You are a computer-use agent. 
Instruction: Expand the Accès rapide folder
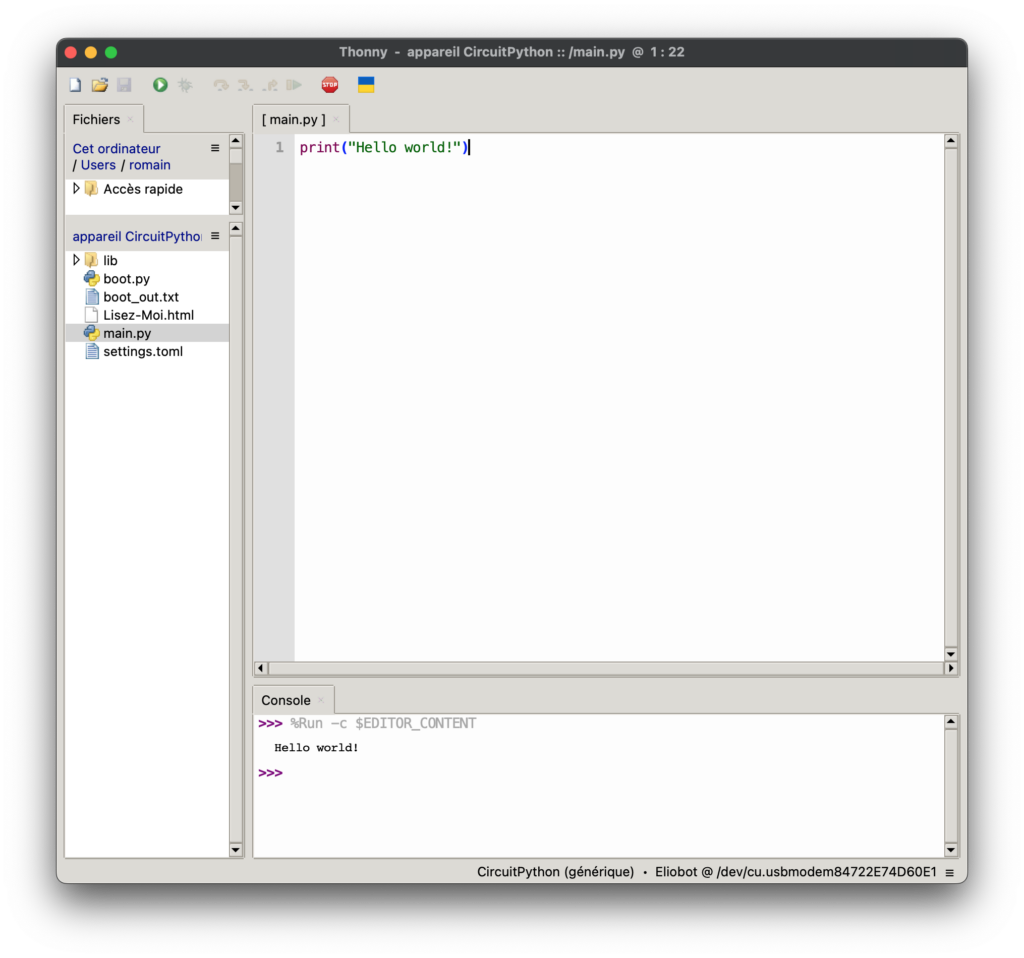coord(75,188)
